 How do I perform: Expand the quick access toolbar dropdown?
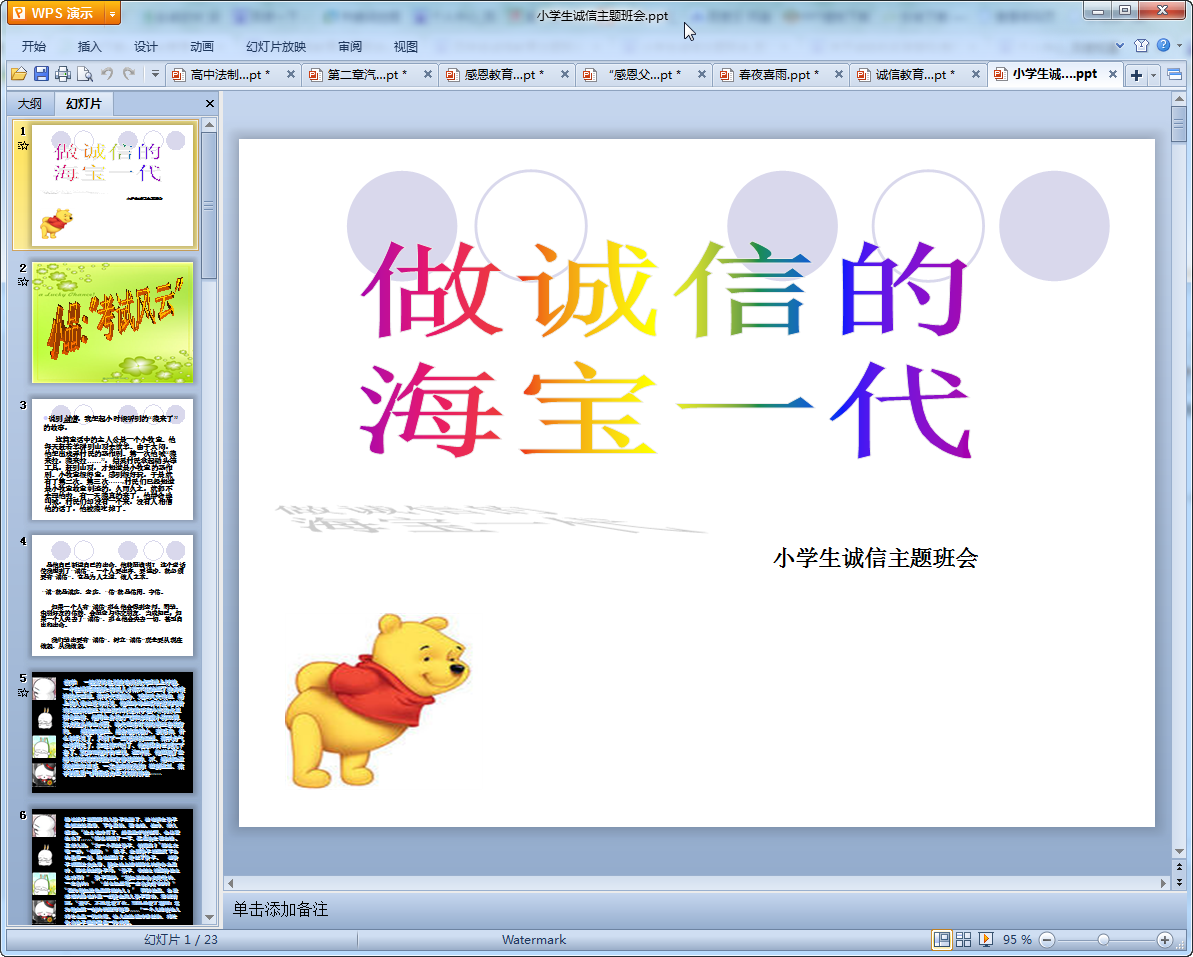pyautogui.click(x=155, y=74)
